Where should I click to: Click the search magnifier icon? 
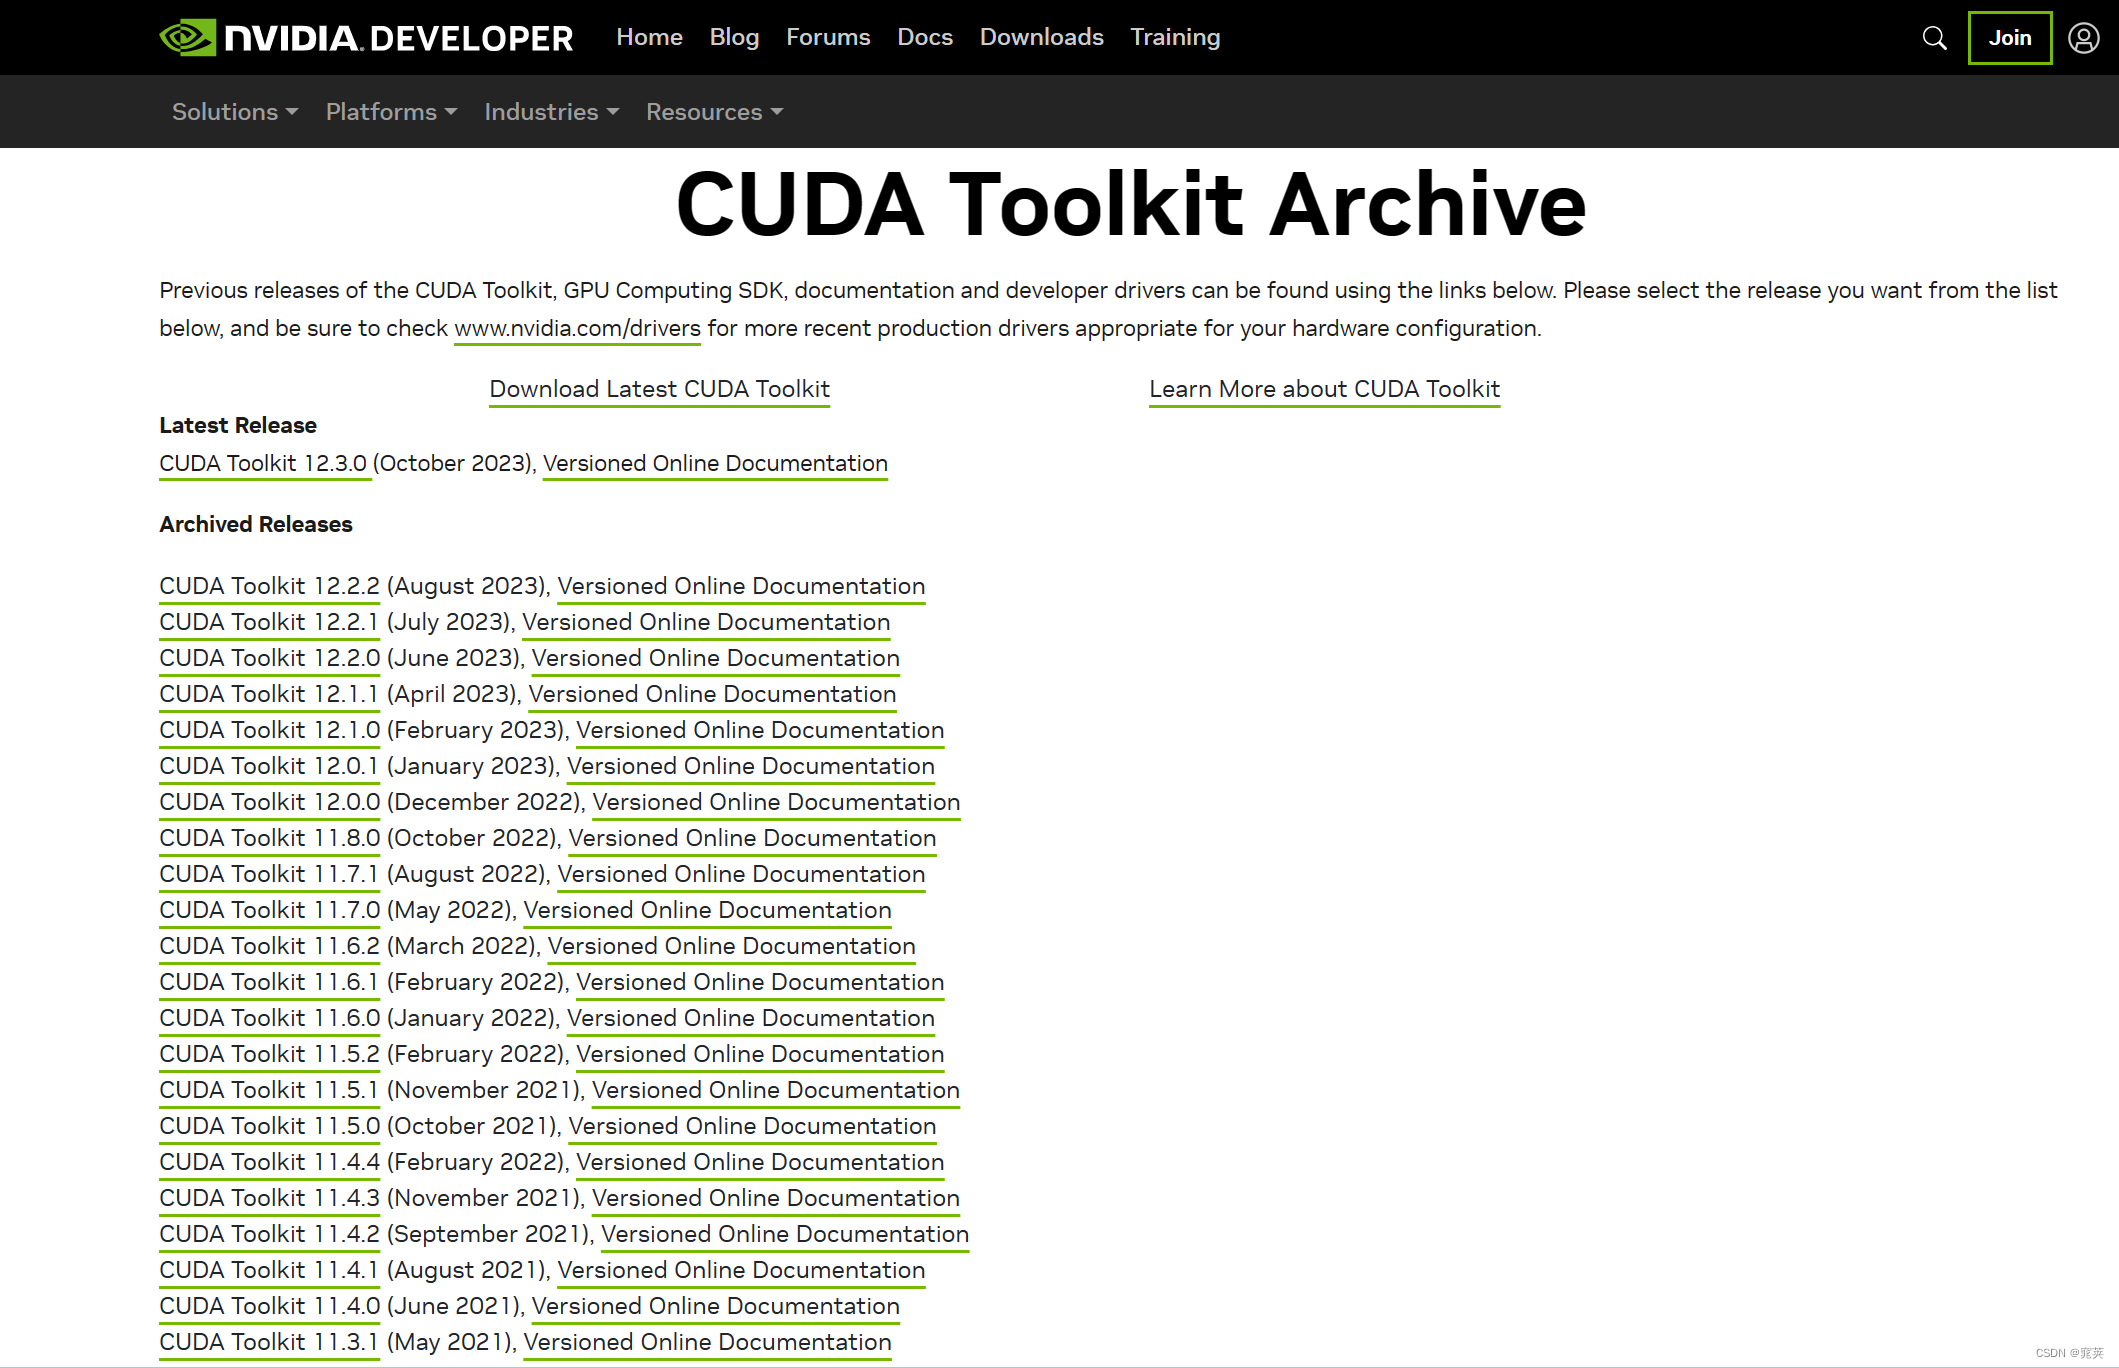(x=1934, y=38)
